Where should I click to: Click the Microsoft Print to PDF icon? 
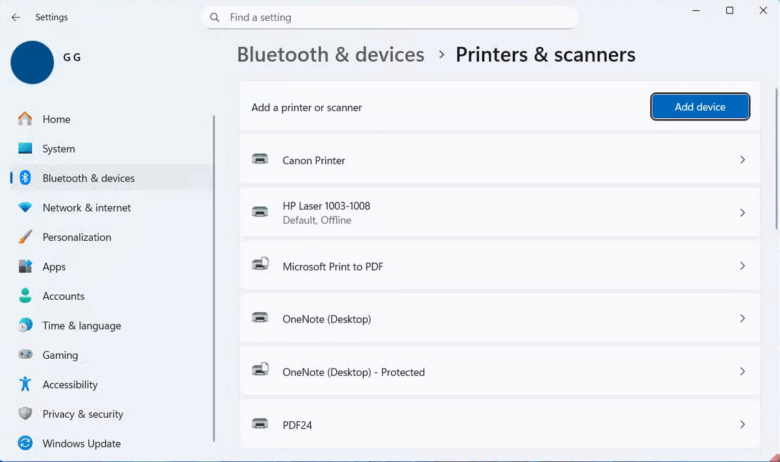coord(260,265)
